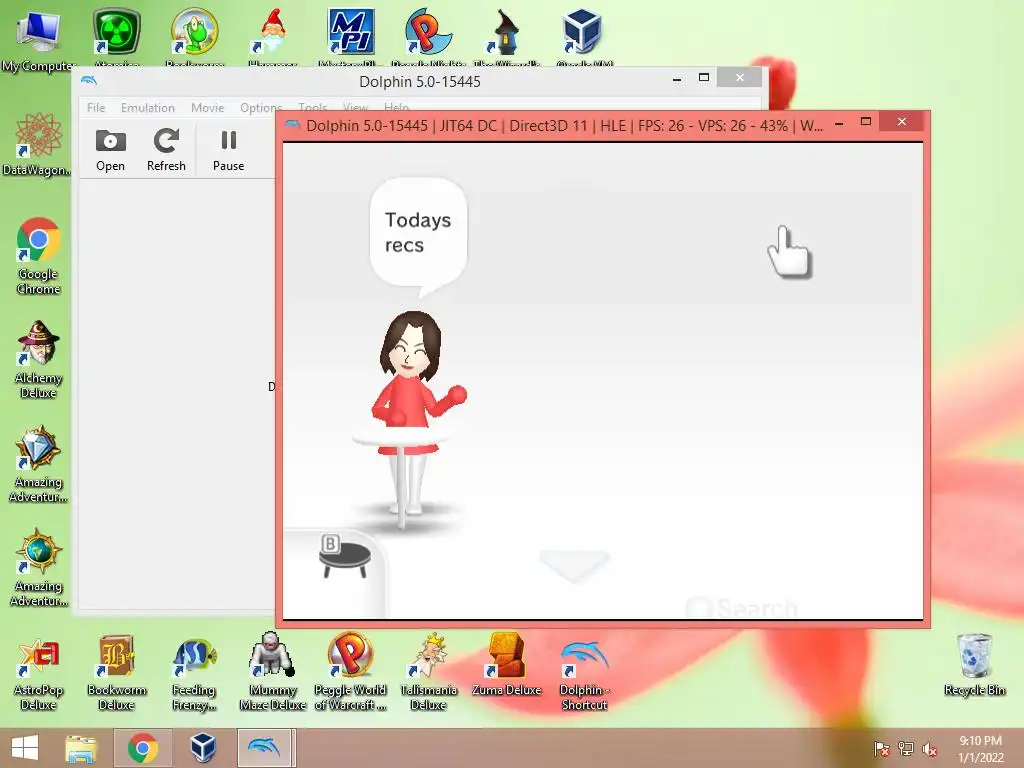Screen dimensions: 1024x768
Task: Open the Action Center flag tray icon
Action: pos(881,748)
